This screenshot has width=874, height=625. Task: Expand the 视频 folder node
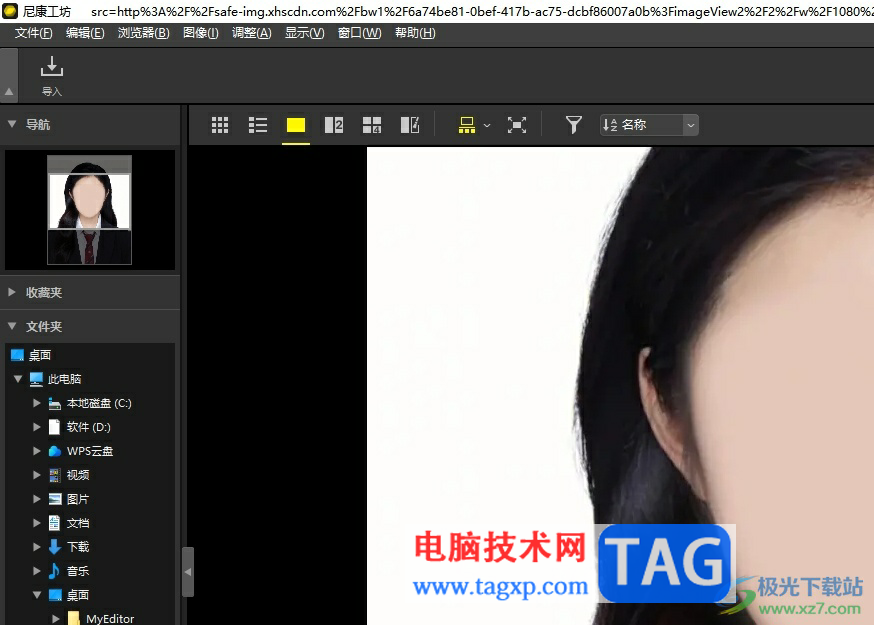coord(37,475)
